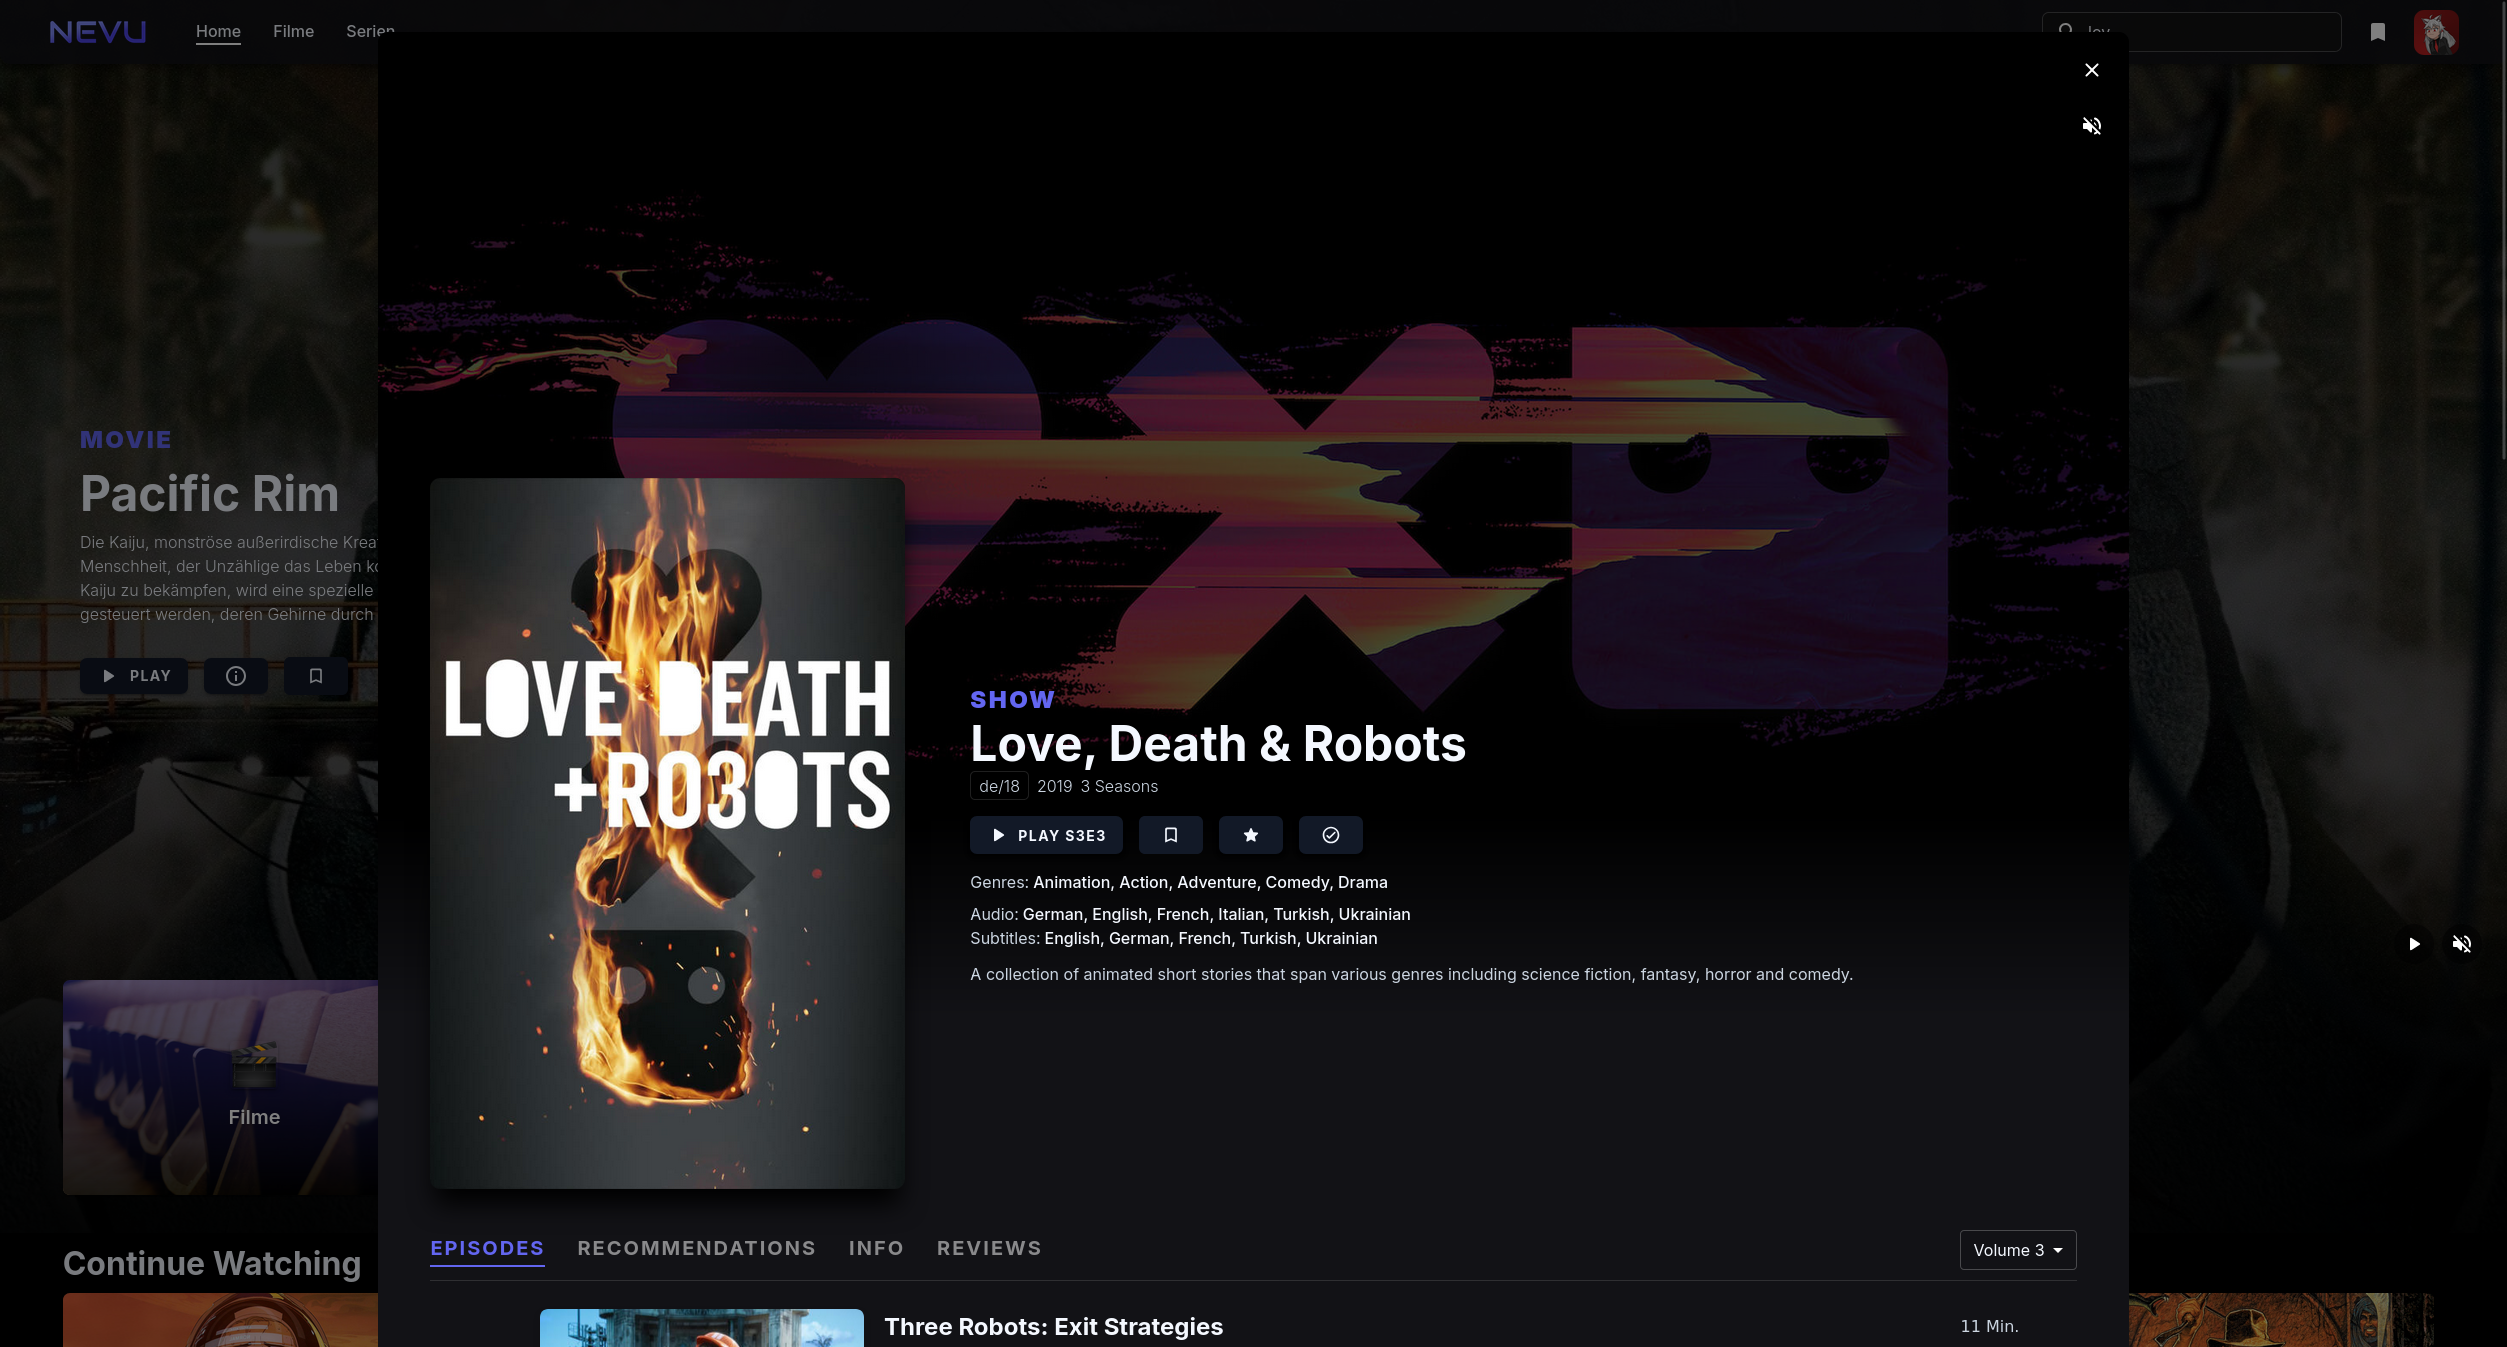2507x1347 pixels.
Task: Mark the show as watched with checkmark icon
Action: [1330, 835]
